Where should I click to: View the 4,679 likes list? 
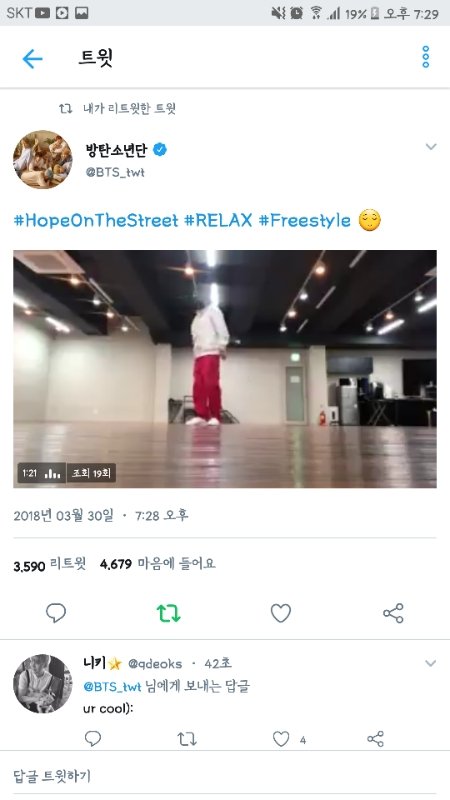pos(158,564)
